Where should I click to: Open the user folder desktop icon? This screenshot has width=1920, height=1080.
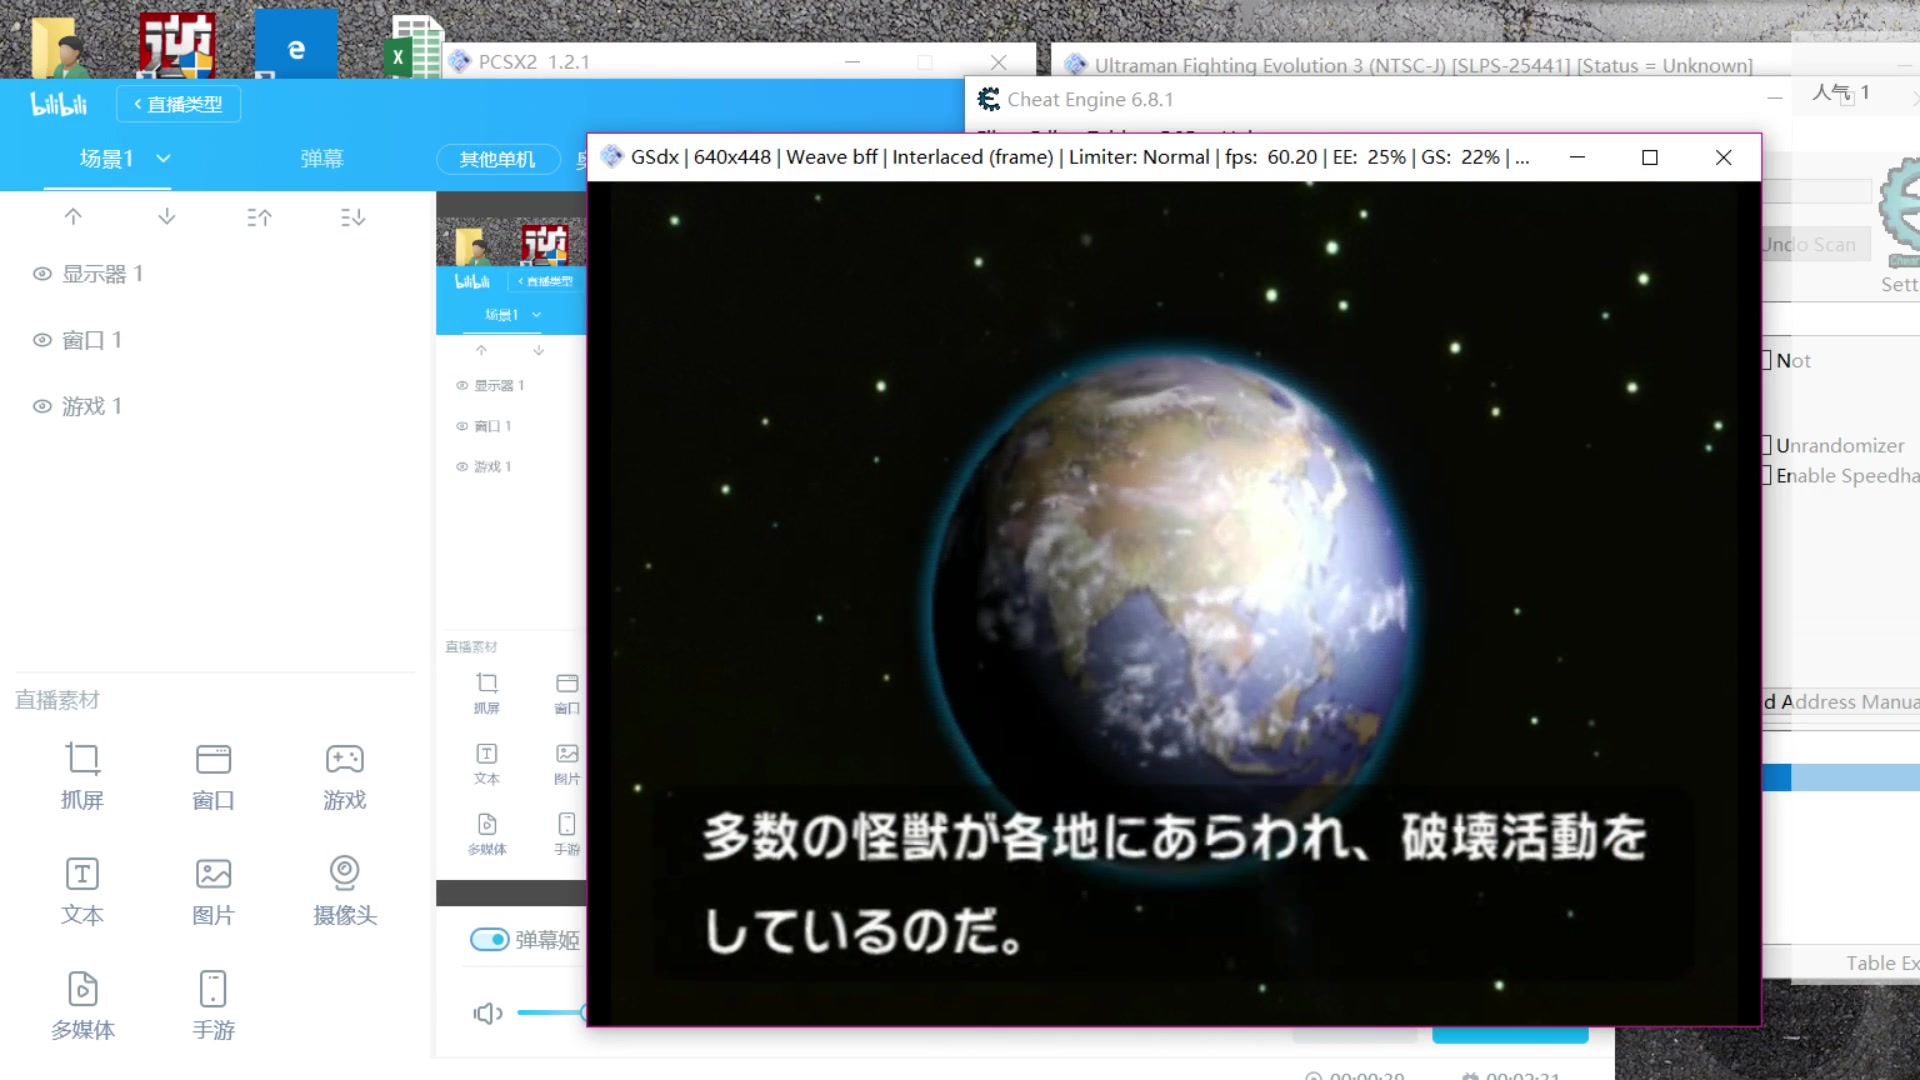pyautogui.click(x=60, y=45)
